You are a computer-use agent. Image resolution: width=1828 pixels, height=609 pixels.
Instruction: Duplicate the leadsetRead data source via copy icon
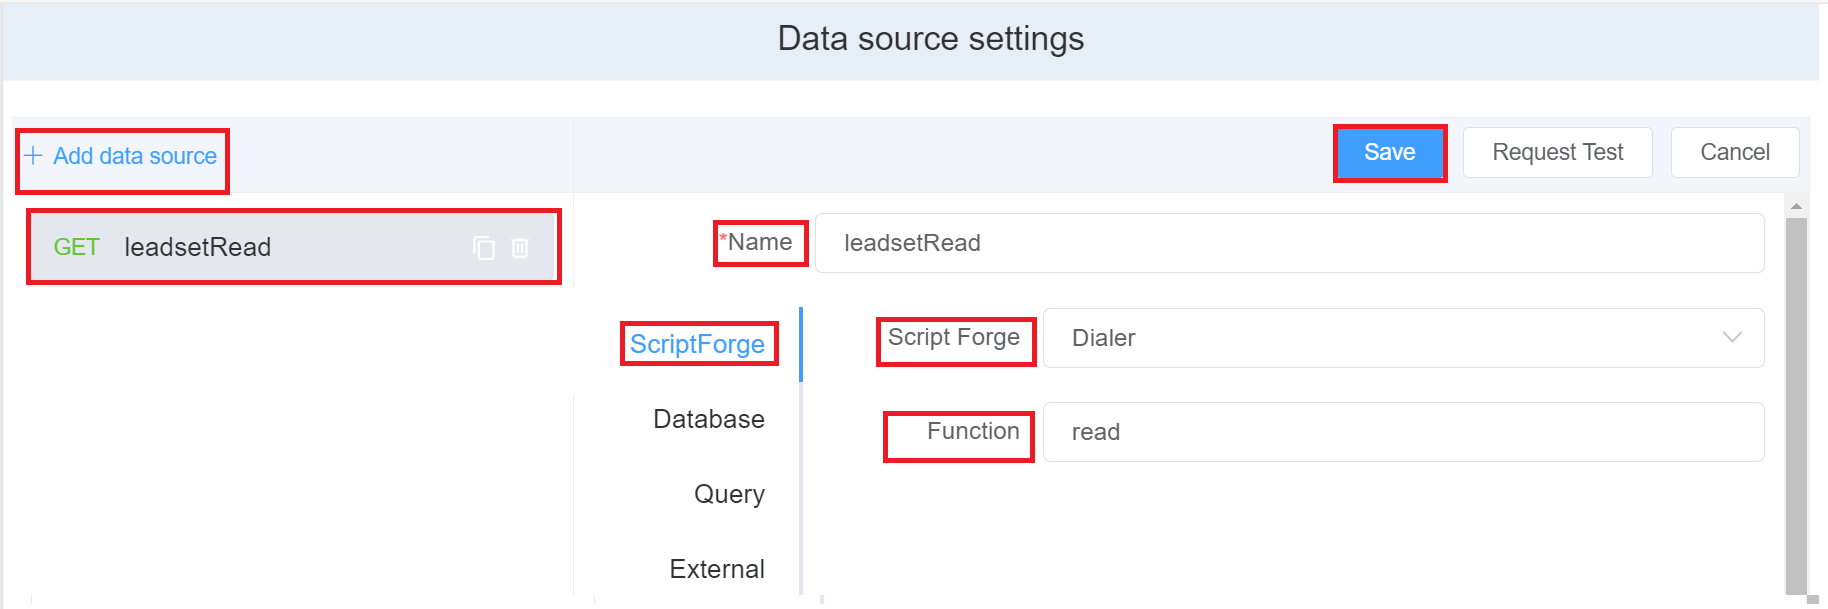[484, 248]
